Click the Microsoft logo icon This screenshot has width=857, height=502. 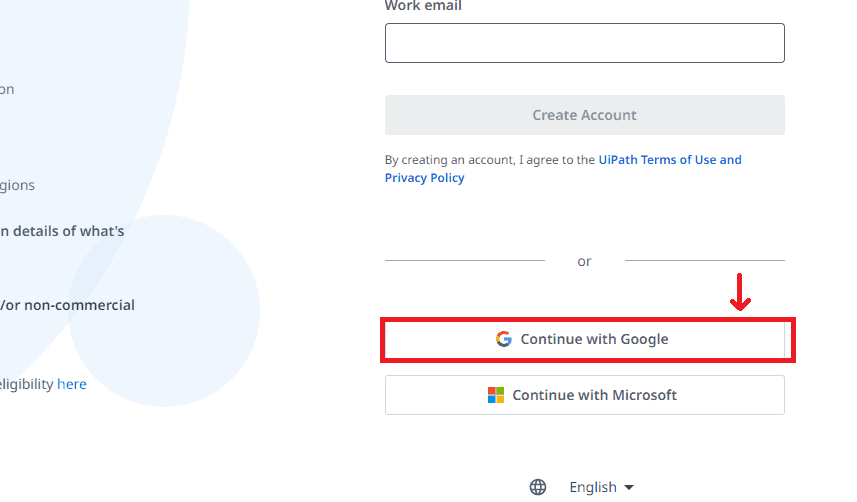click(x=496, y=395)
